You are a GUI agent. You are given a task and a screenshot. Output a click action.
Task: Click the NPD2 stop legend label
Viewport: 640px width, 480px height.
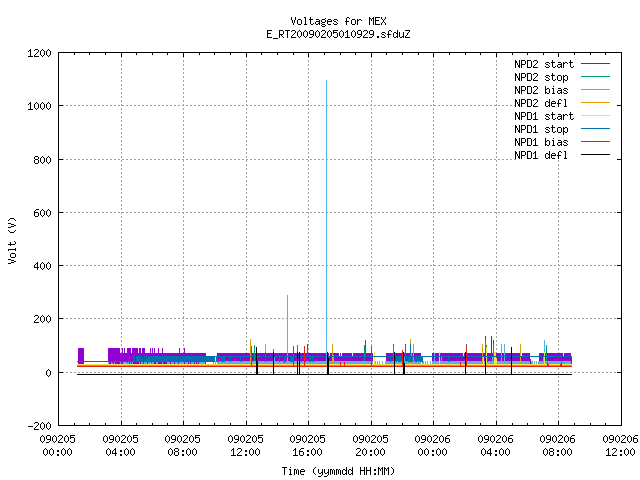541,77
